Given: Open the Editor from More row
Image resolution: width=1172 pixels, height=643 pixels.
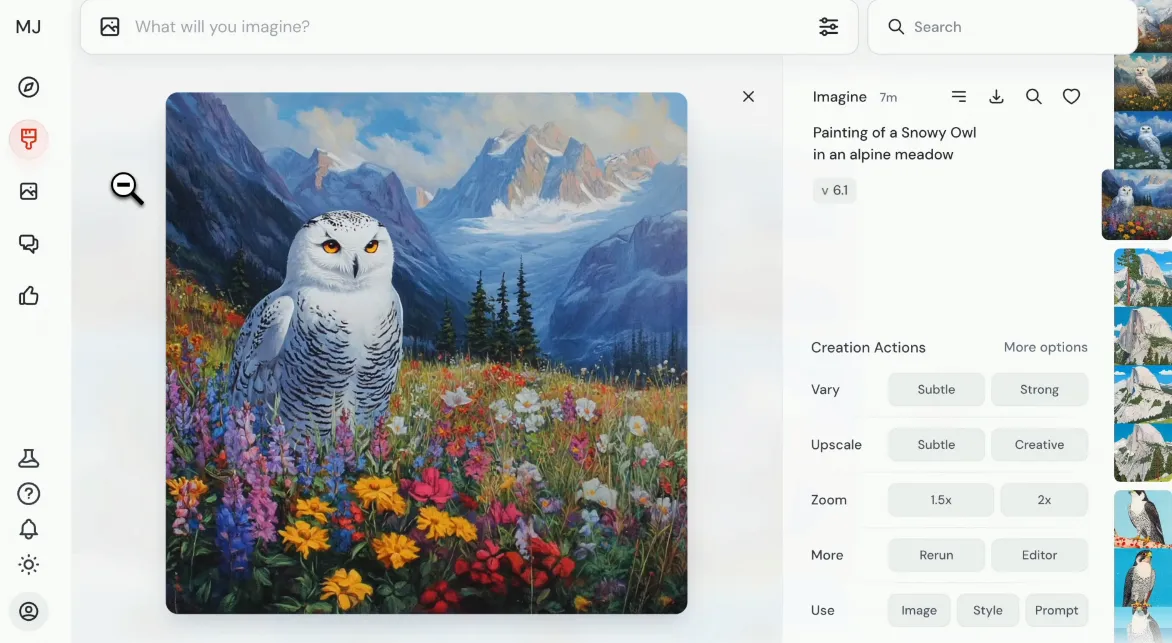Looking at the screenshot, I should [x=1039, y=556].
